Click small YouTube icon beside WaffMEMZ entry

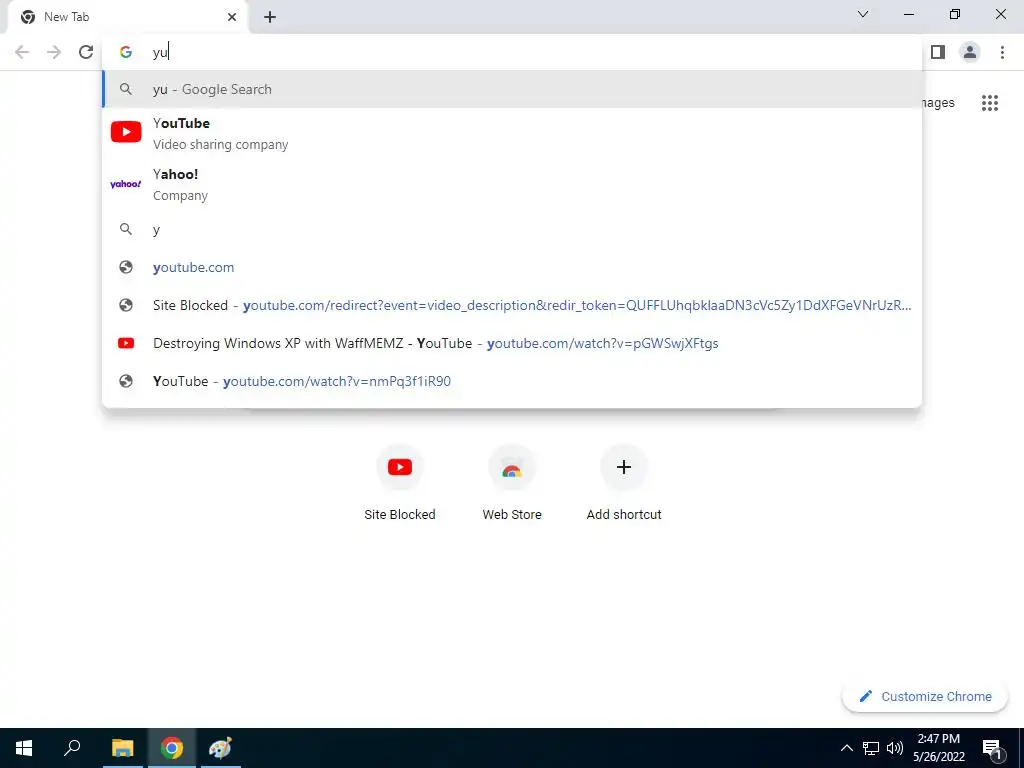pyautogui.click(x=126, y=343)
